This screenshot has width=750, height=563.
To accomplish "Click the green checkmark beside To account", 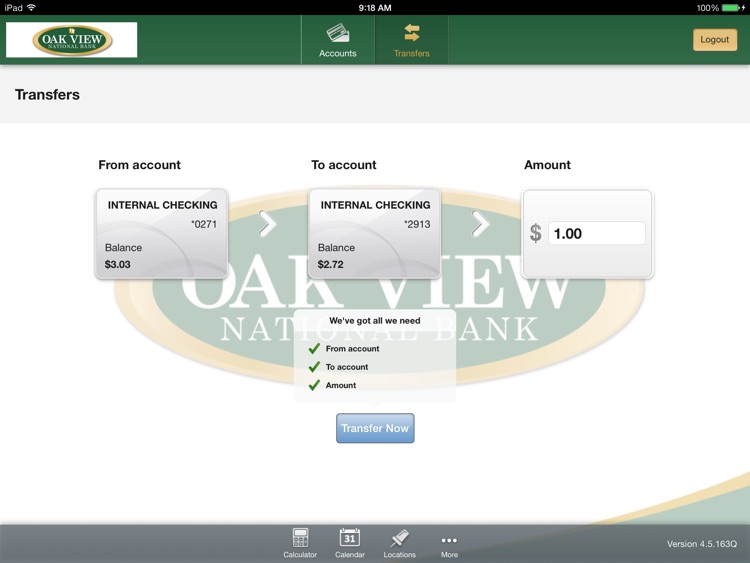I will click(314, 367).
